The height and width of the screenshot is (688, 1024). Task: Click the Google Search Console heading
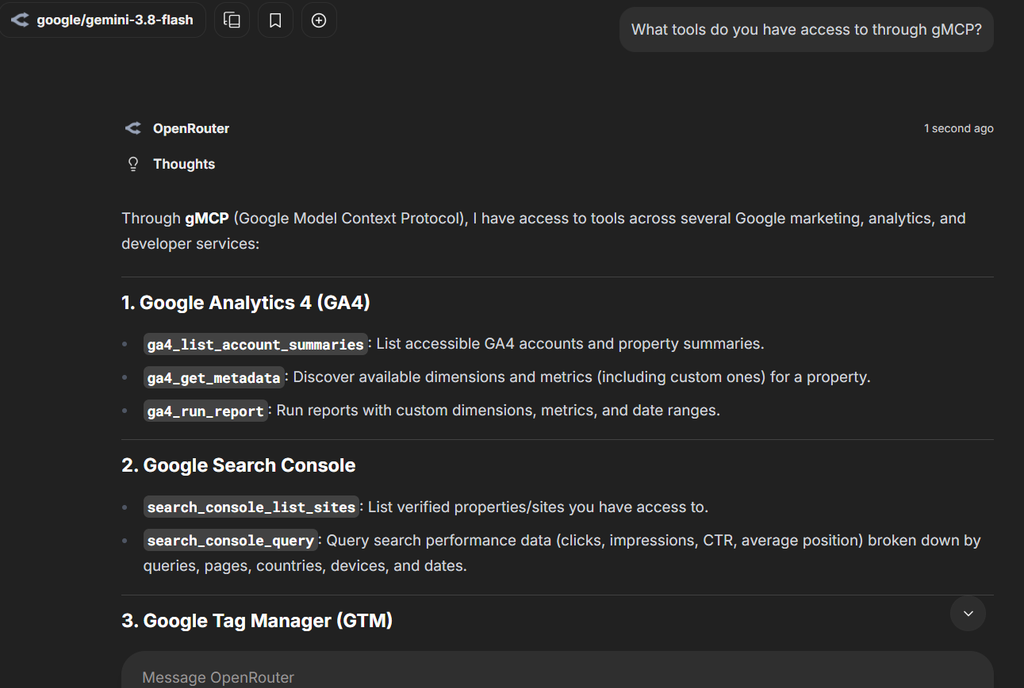tap(238, 465)
